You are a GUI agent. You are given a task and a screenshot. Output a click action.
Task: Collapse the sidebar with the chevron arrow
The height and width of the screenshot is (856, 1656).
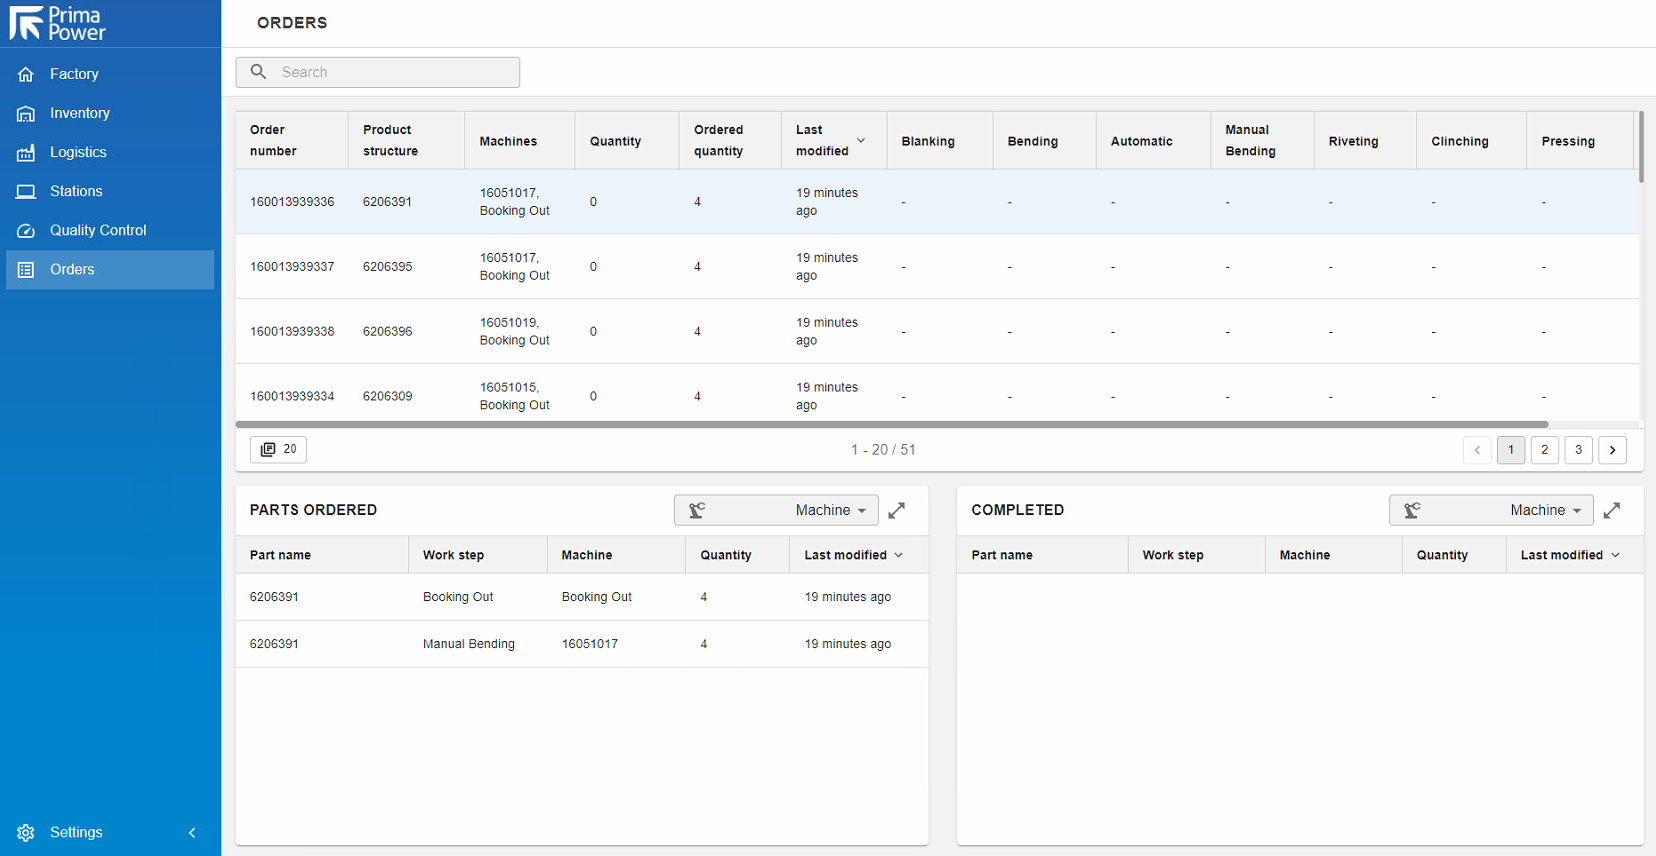(x=192, y=832)
